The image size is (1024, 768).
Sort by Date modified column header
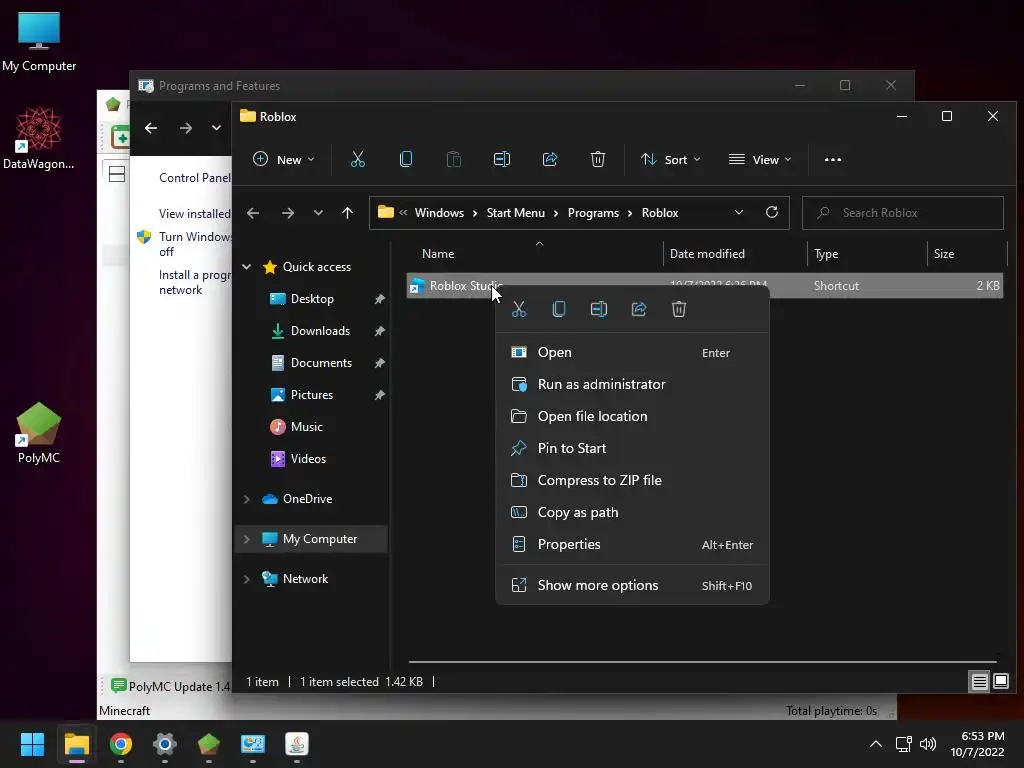click(735, 254)
